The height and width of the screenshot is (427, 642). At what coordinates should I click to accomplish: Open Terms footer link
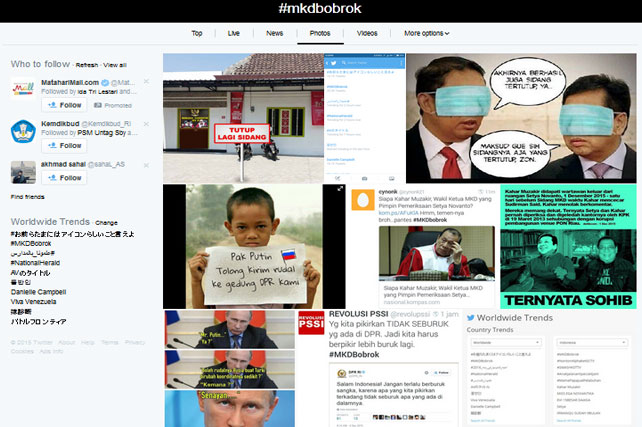(110, 342)
